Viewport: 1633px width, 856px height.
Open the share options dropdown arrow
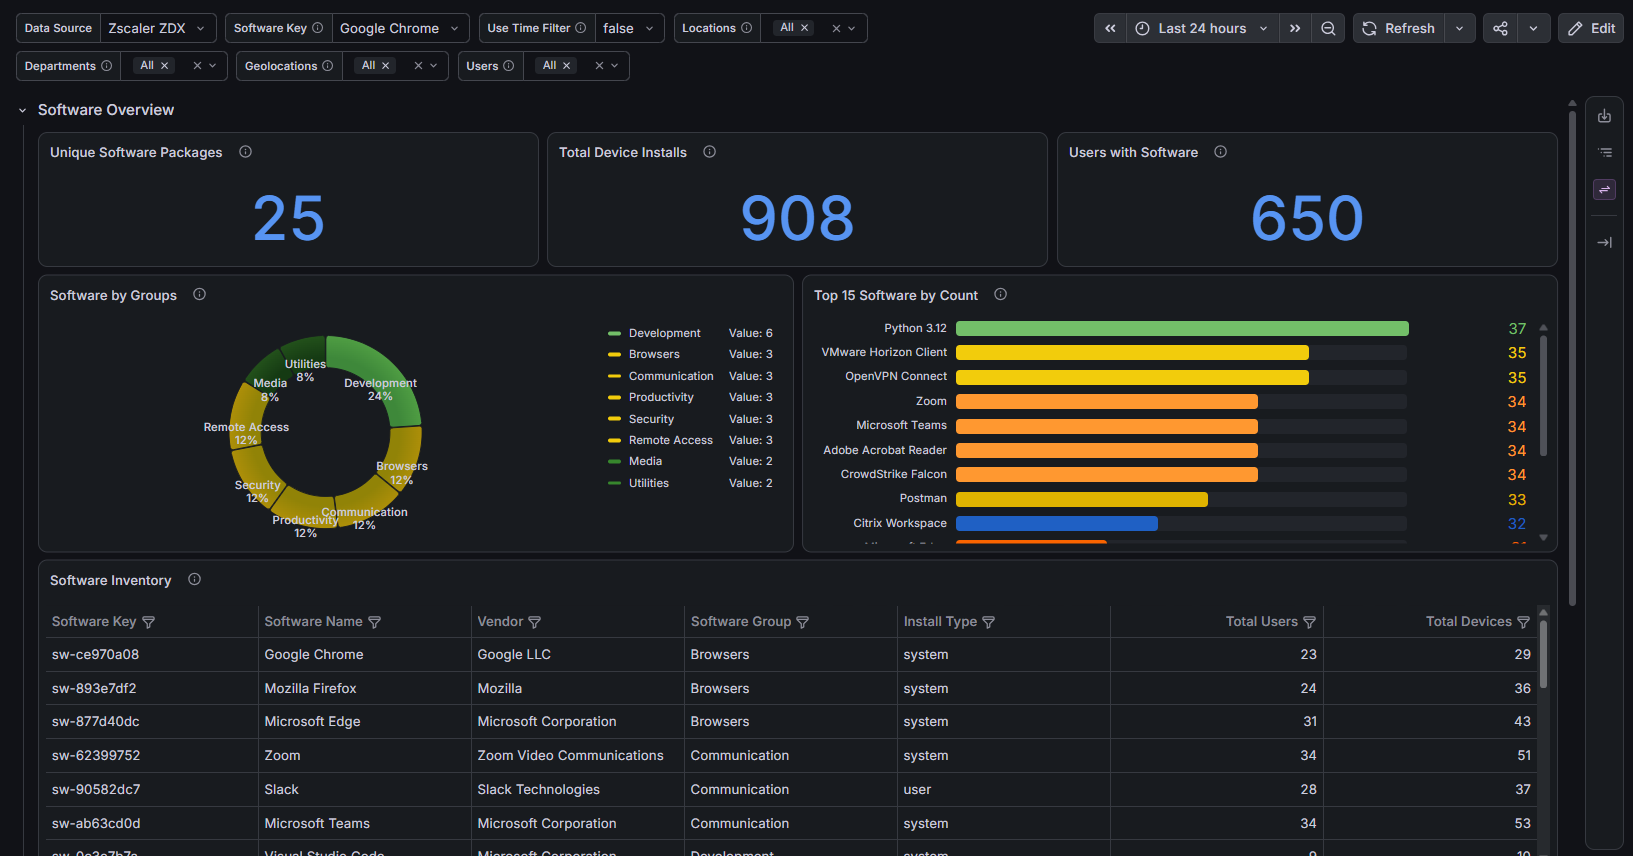tap(1533, 28)
